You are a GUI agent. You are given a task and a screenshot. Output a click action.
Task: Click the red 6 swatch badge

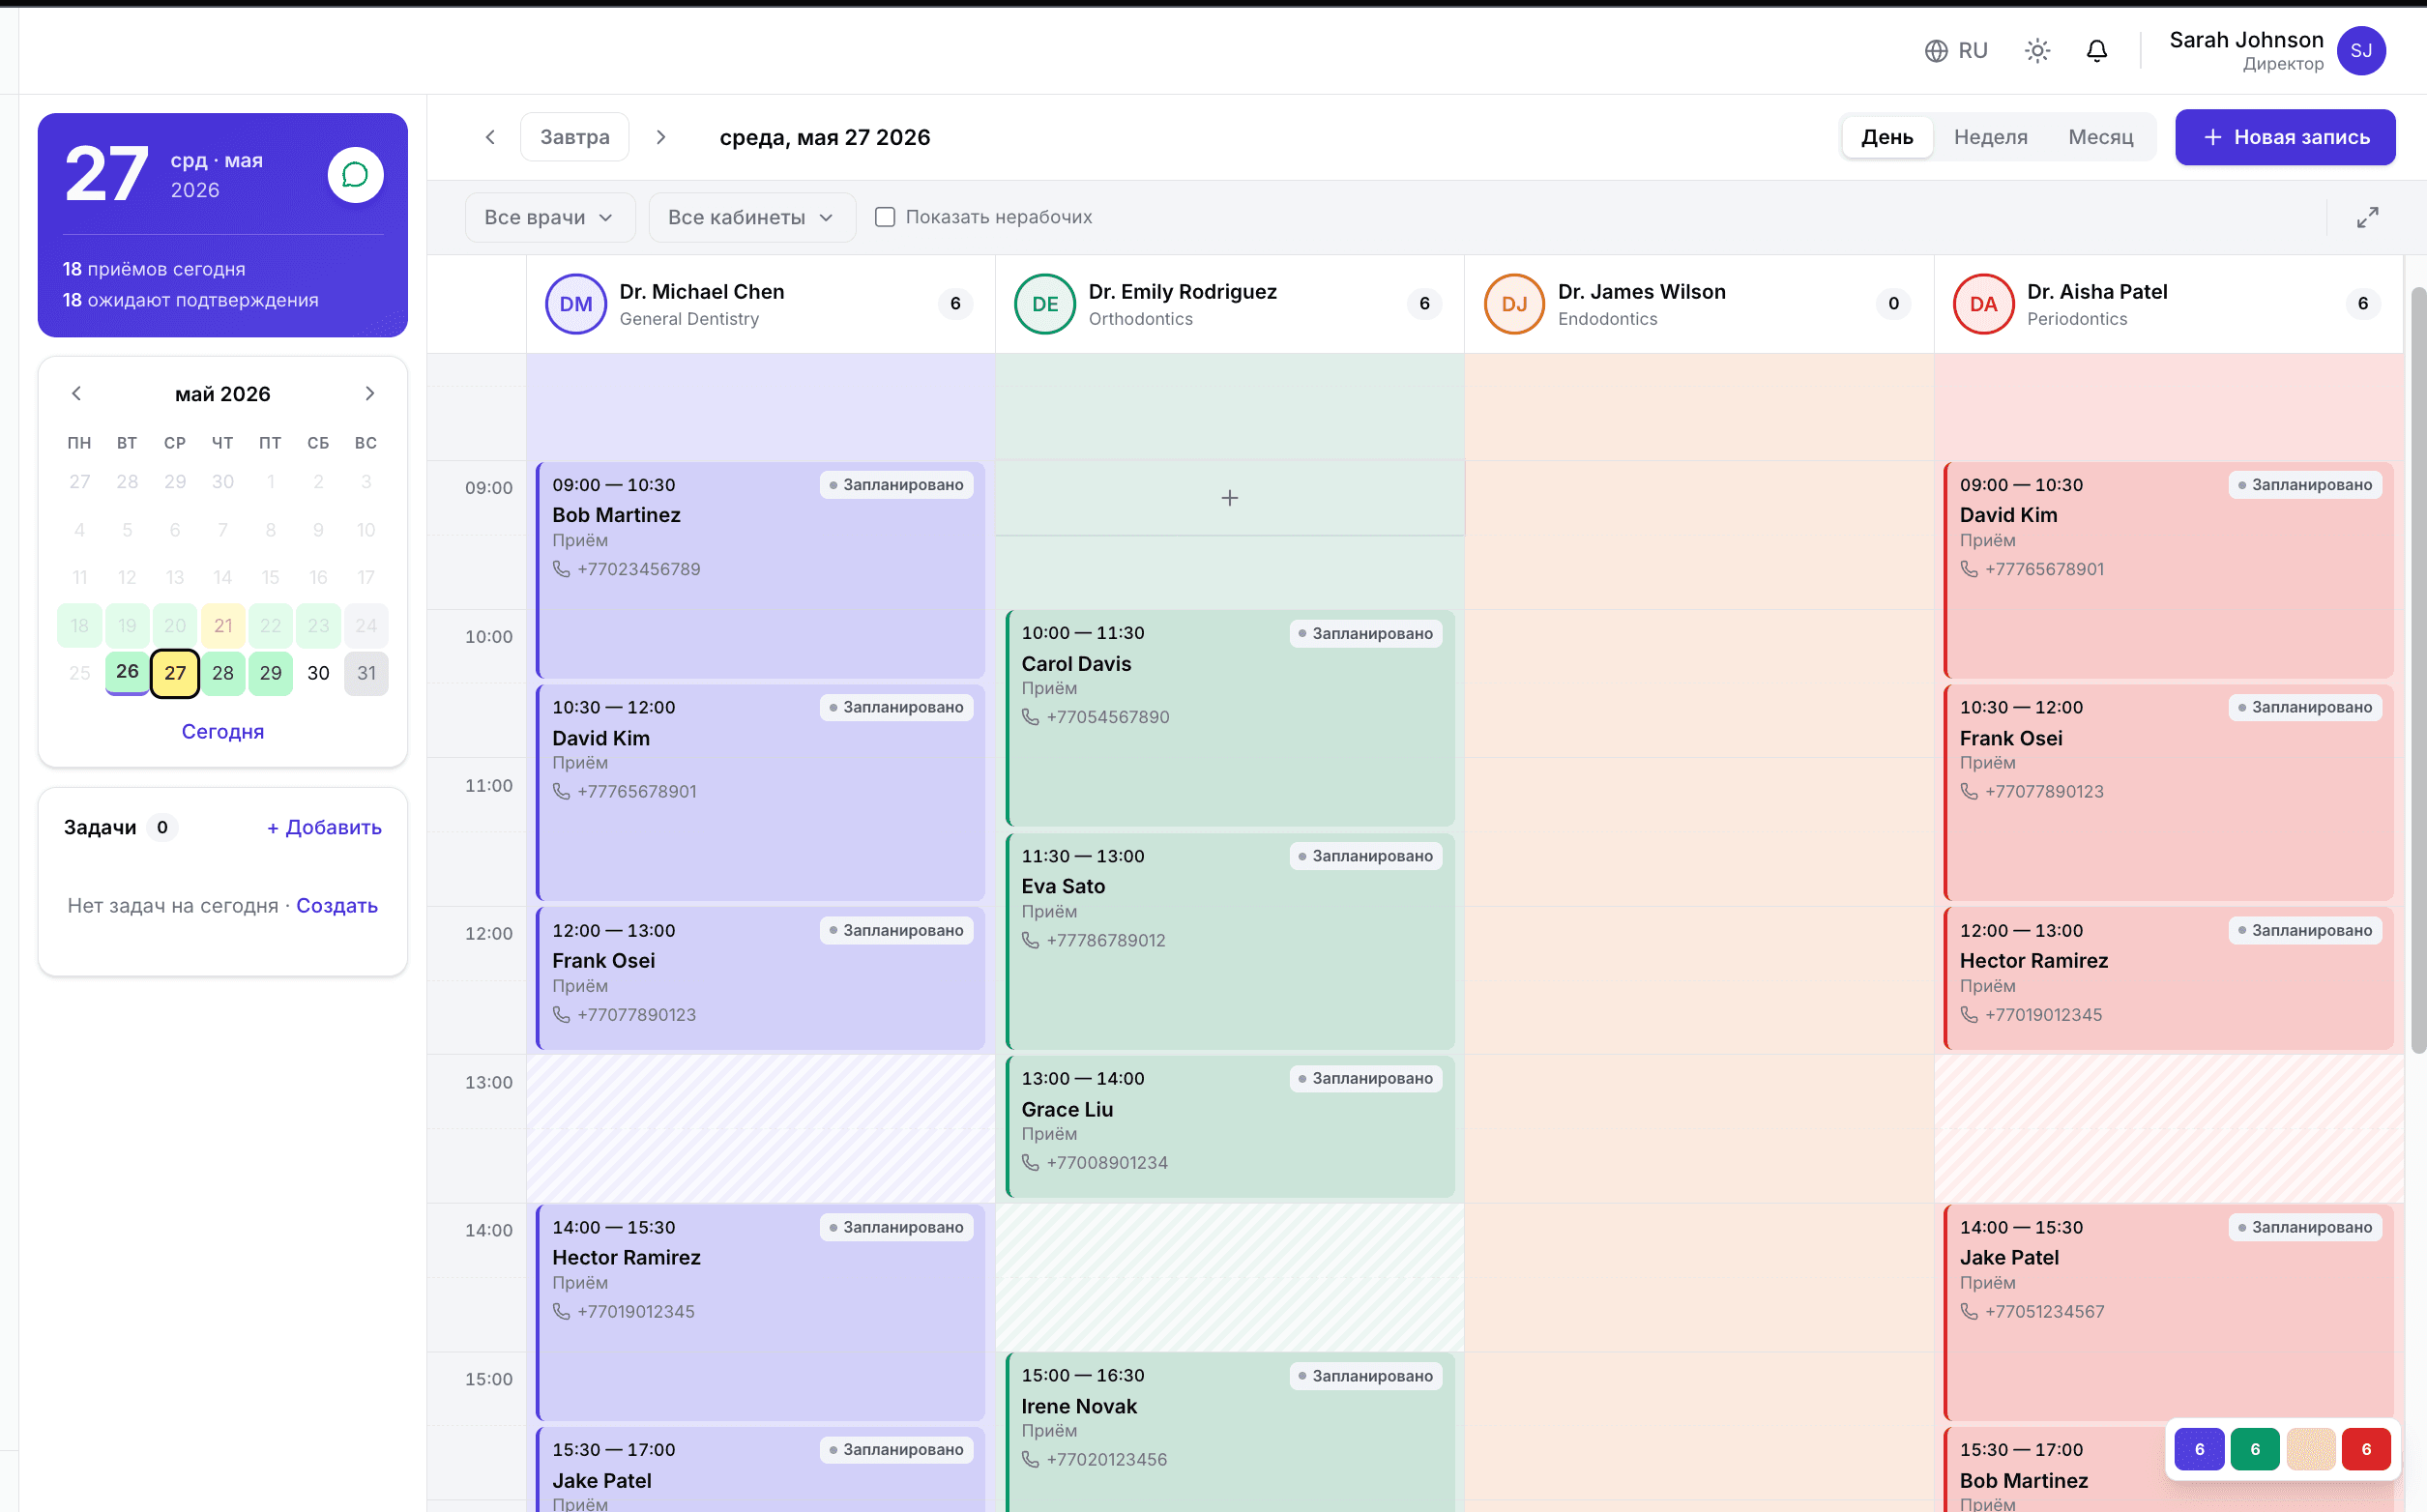tap(2365, 1449)
